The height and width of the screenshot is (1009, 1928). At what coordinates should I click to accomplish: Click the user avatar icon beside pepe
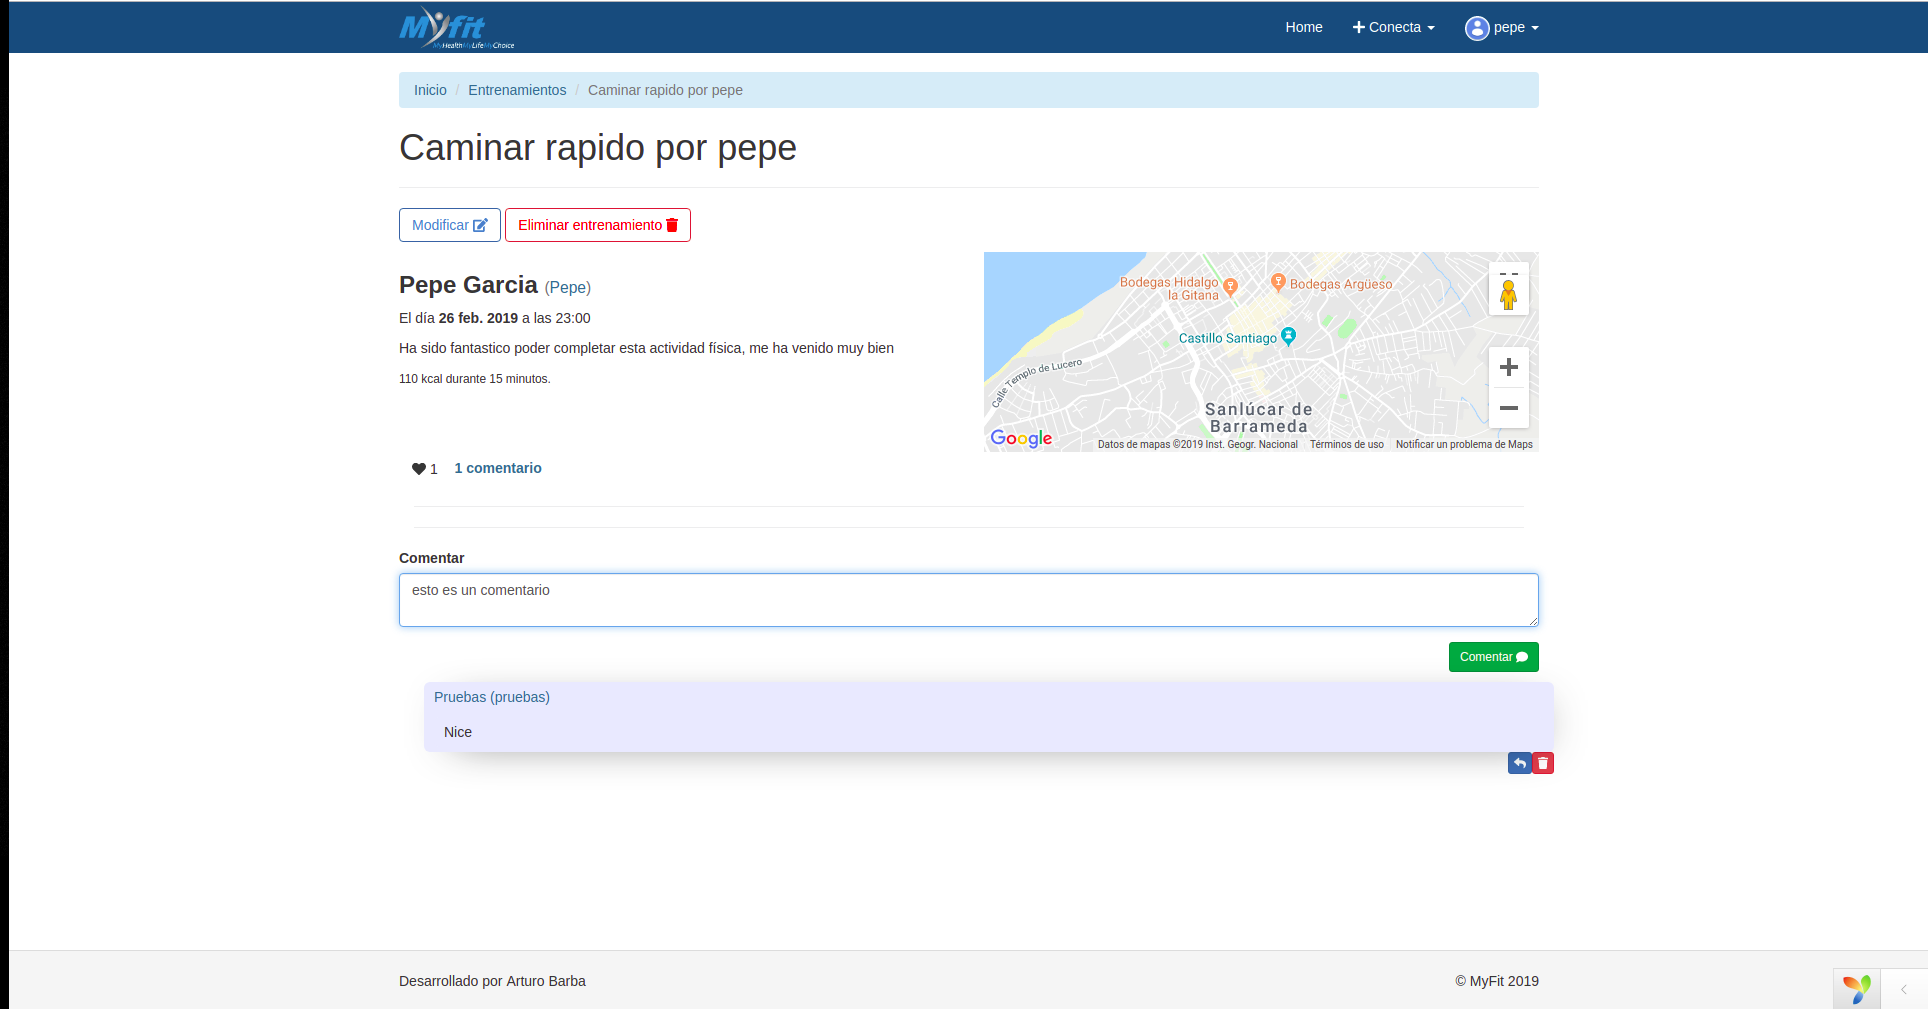click(1477, 28)
